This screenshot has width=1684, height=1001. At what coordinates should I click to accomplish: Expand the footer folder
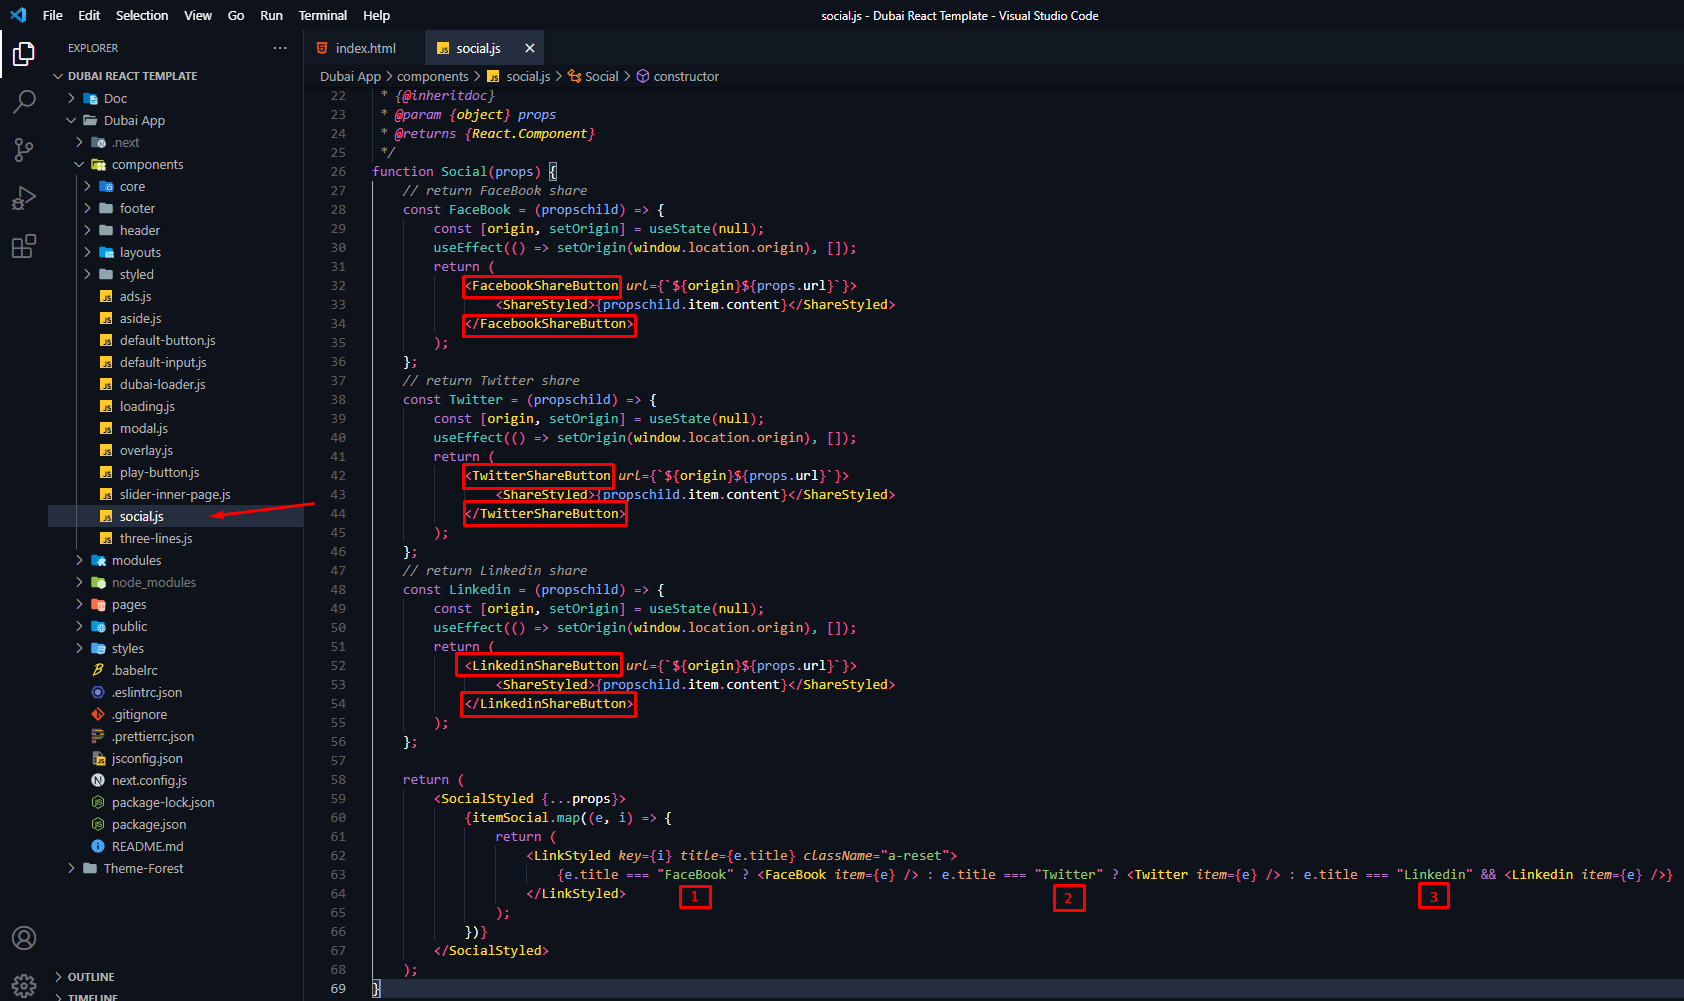[87, 208]
